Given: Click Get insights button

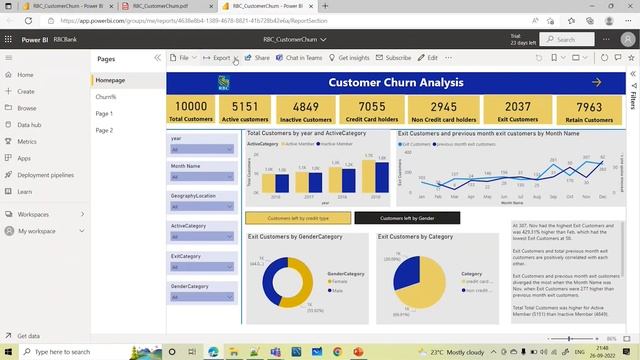Looking at the screenshot, I should click(349, 58).
